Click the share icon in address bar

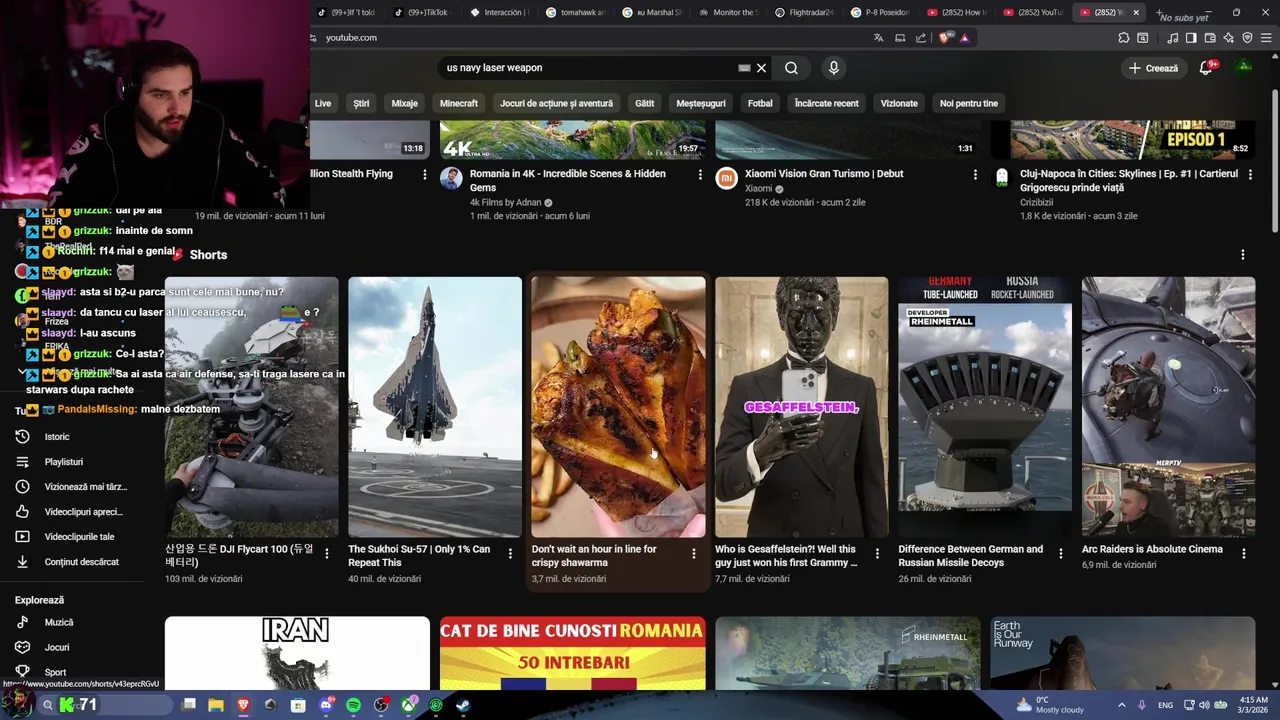click(921, 38)
